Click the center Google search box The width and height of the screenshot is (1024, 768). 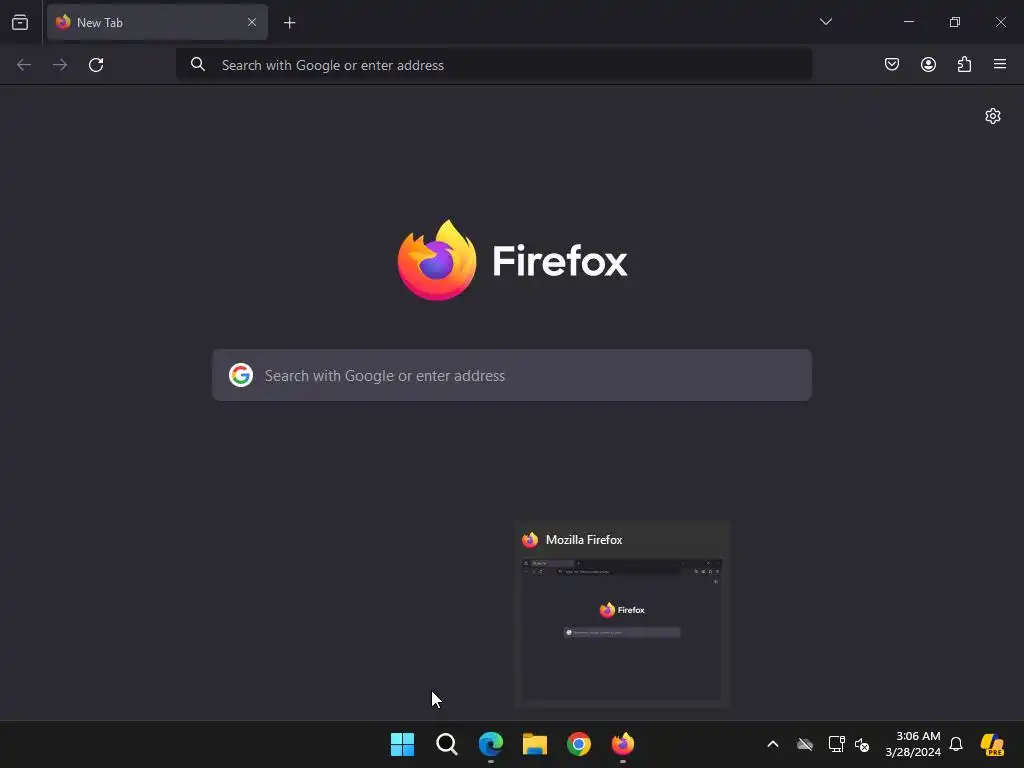(x=512, y=376)
